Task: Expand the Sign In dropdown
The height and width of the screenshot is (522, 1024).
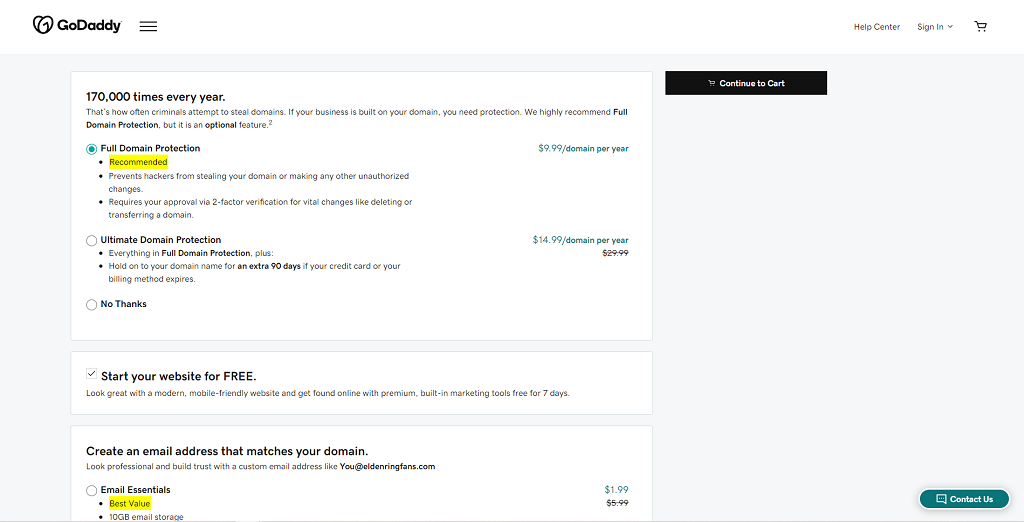Action: (935, 27)
